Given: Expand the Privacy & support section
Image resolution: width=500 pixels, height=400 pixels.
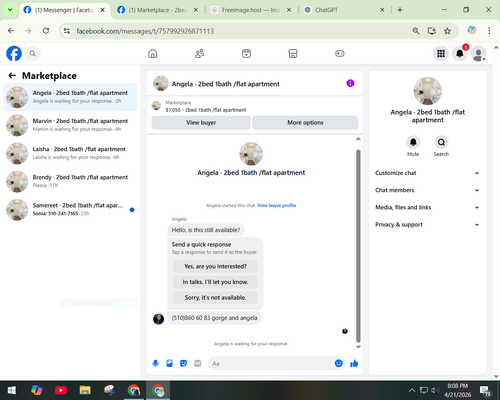Looking at the screenshot, I should click(427, 225).
